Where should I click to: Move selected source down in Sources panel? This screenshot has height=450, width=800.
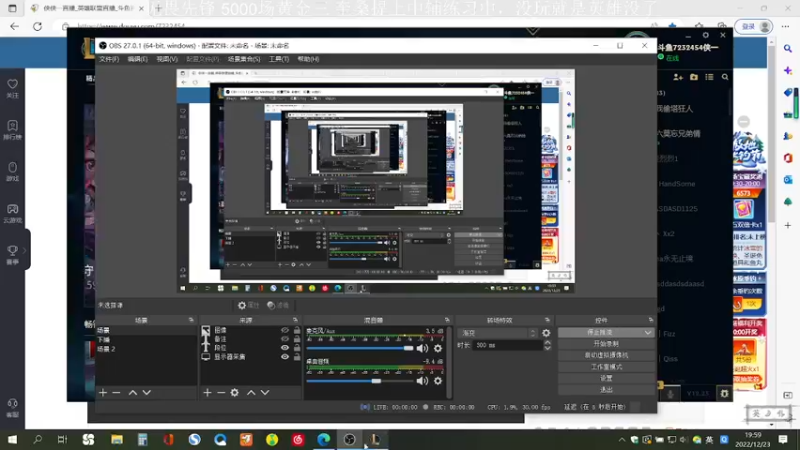point(265,392)
